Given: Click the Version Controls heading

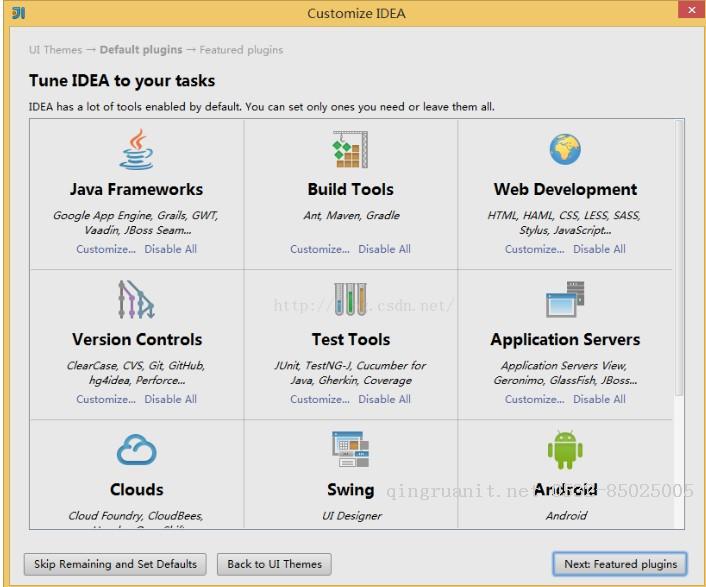Looking at the screenshot, I should 137,339.
